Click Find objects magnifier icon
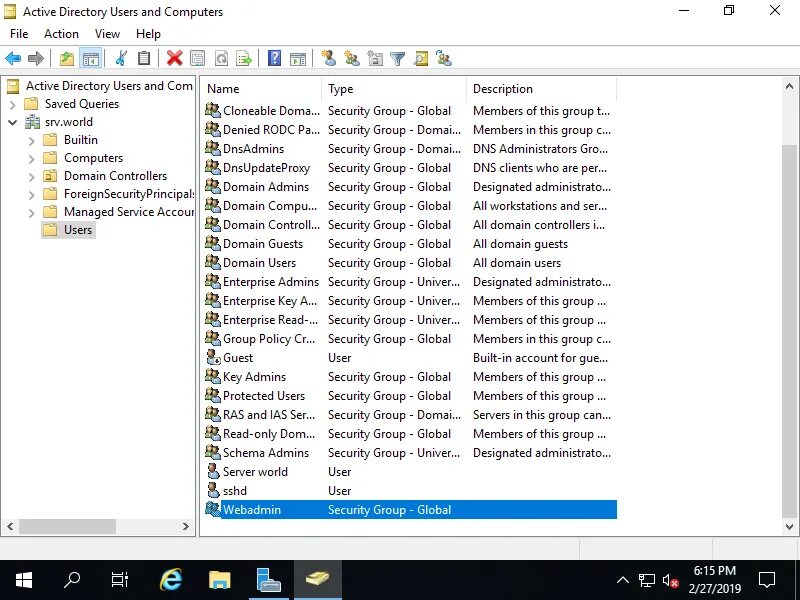Screen dimensions: 800x600 (x=421, y=59)
